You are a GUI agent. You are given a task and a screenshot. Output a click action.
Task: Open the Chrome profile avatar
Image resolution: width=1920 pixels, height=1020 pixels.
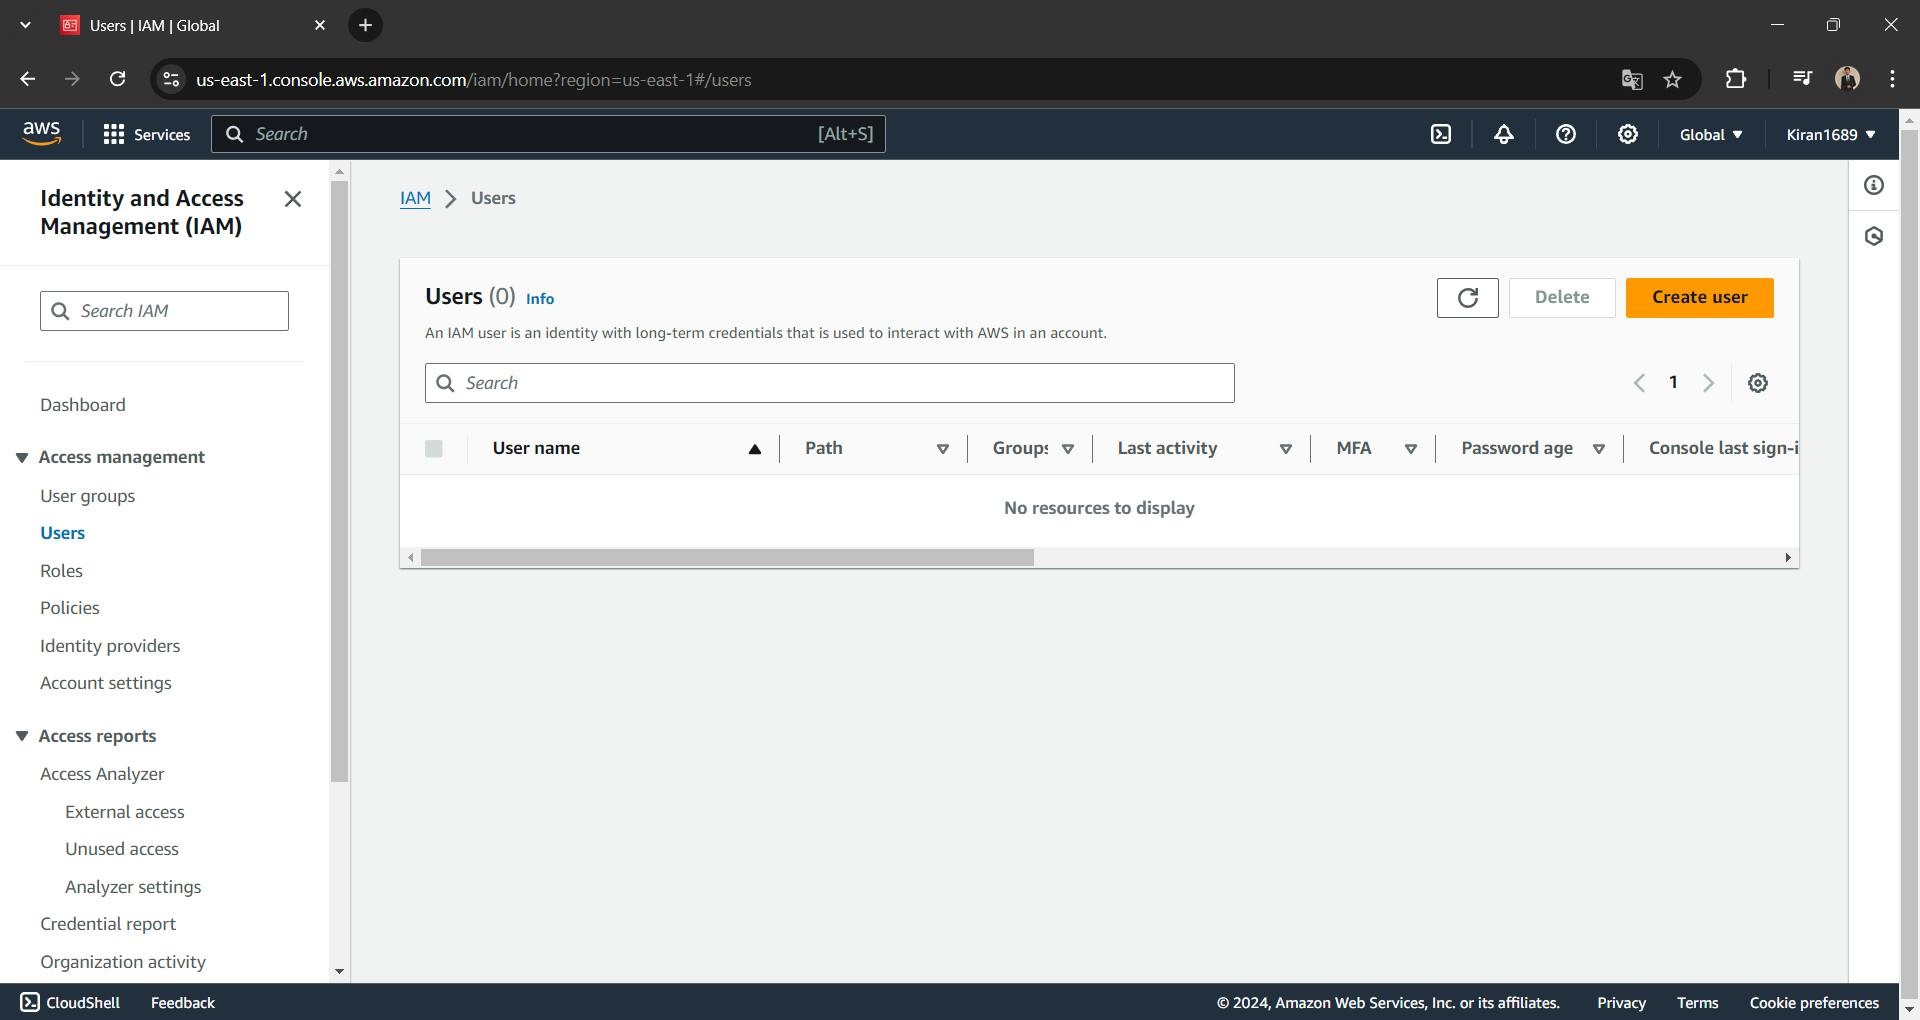click(1848, 79)
